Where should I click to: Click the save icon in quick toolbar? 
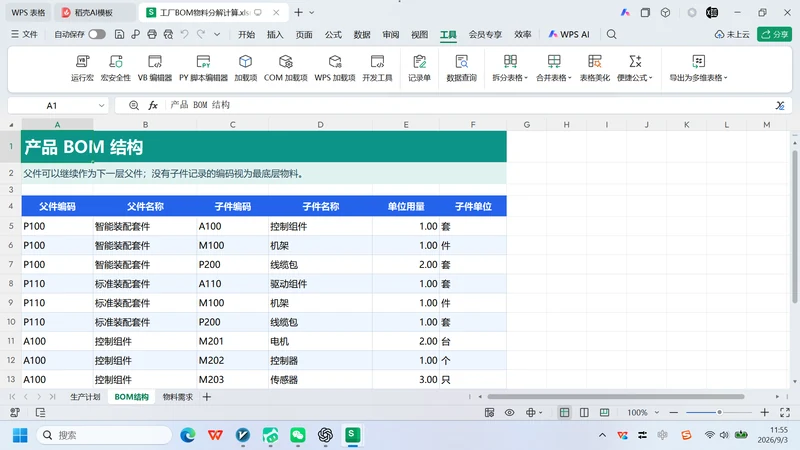[119, 34]
